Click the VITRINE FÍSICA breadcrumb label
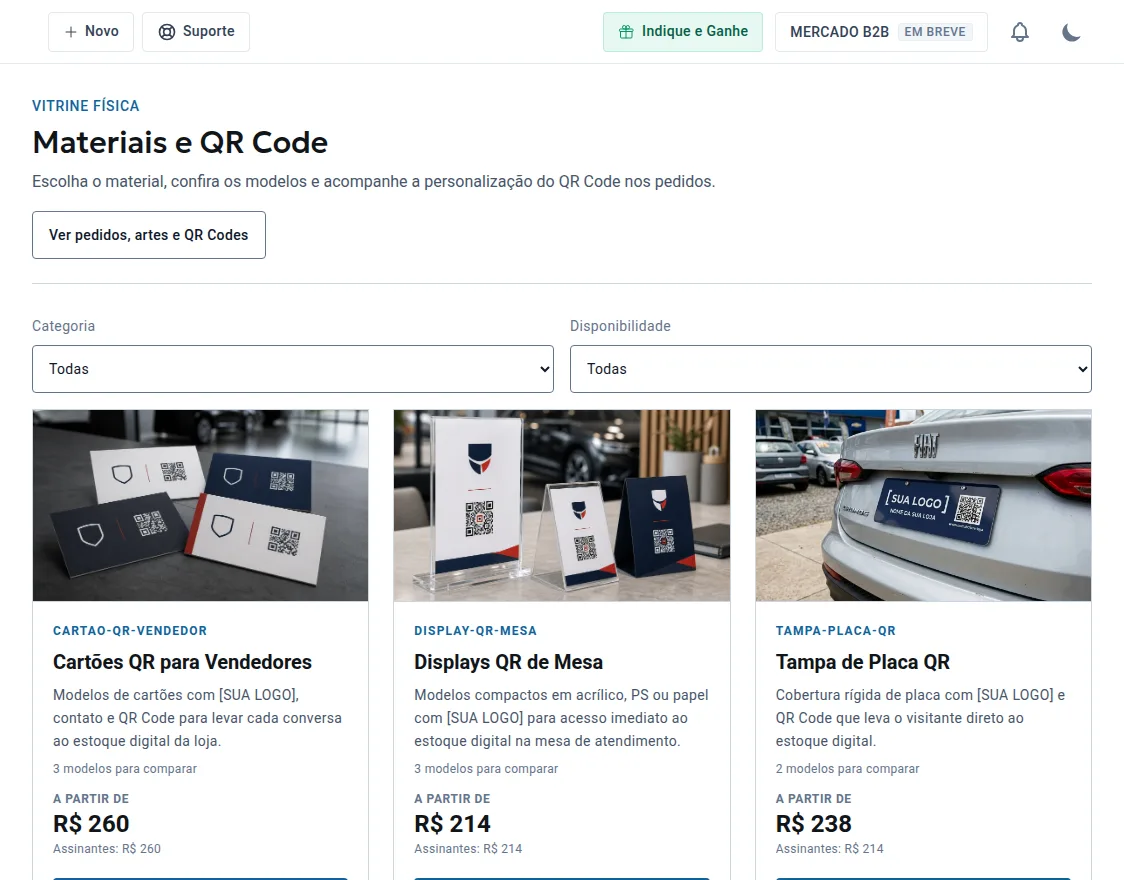The height and width of the screenshot is (880, 1124). 85,106
